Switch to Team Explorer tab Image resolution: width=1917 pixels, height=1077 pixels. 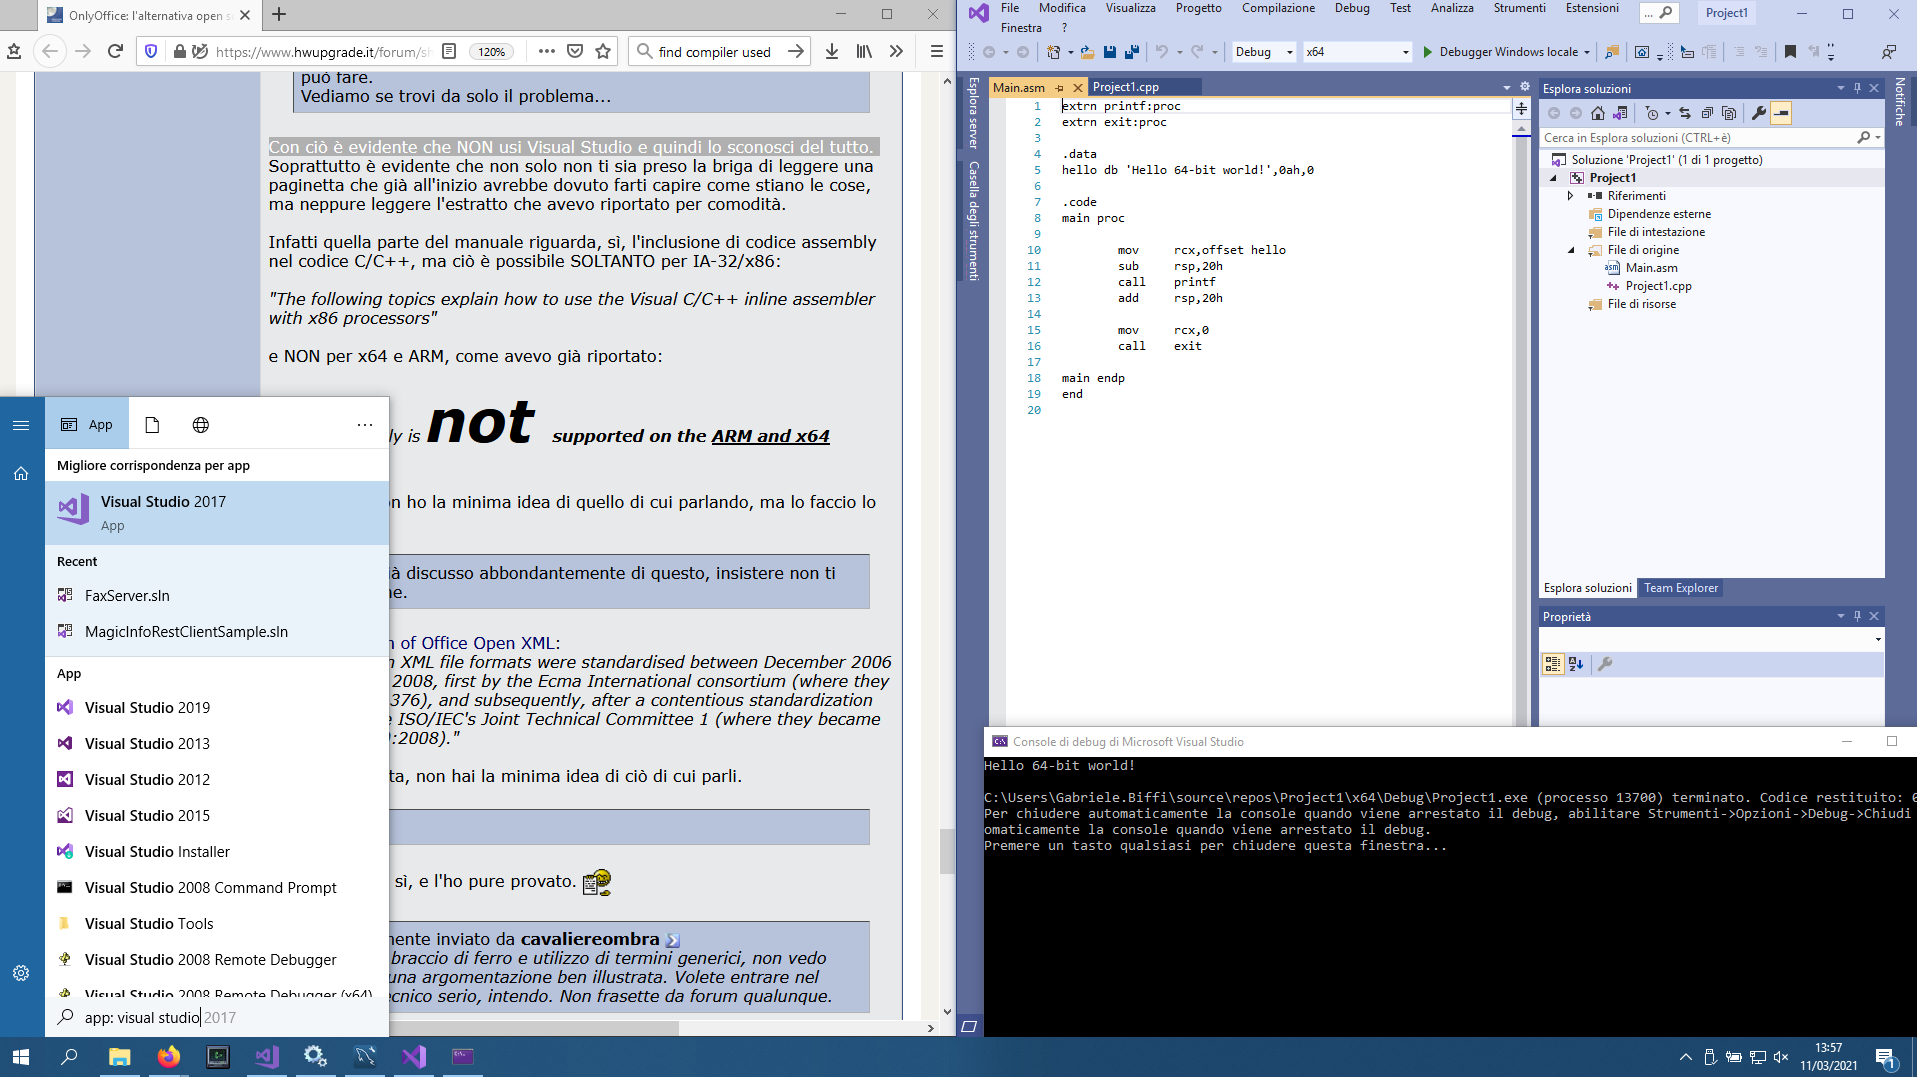1681,588
